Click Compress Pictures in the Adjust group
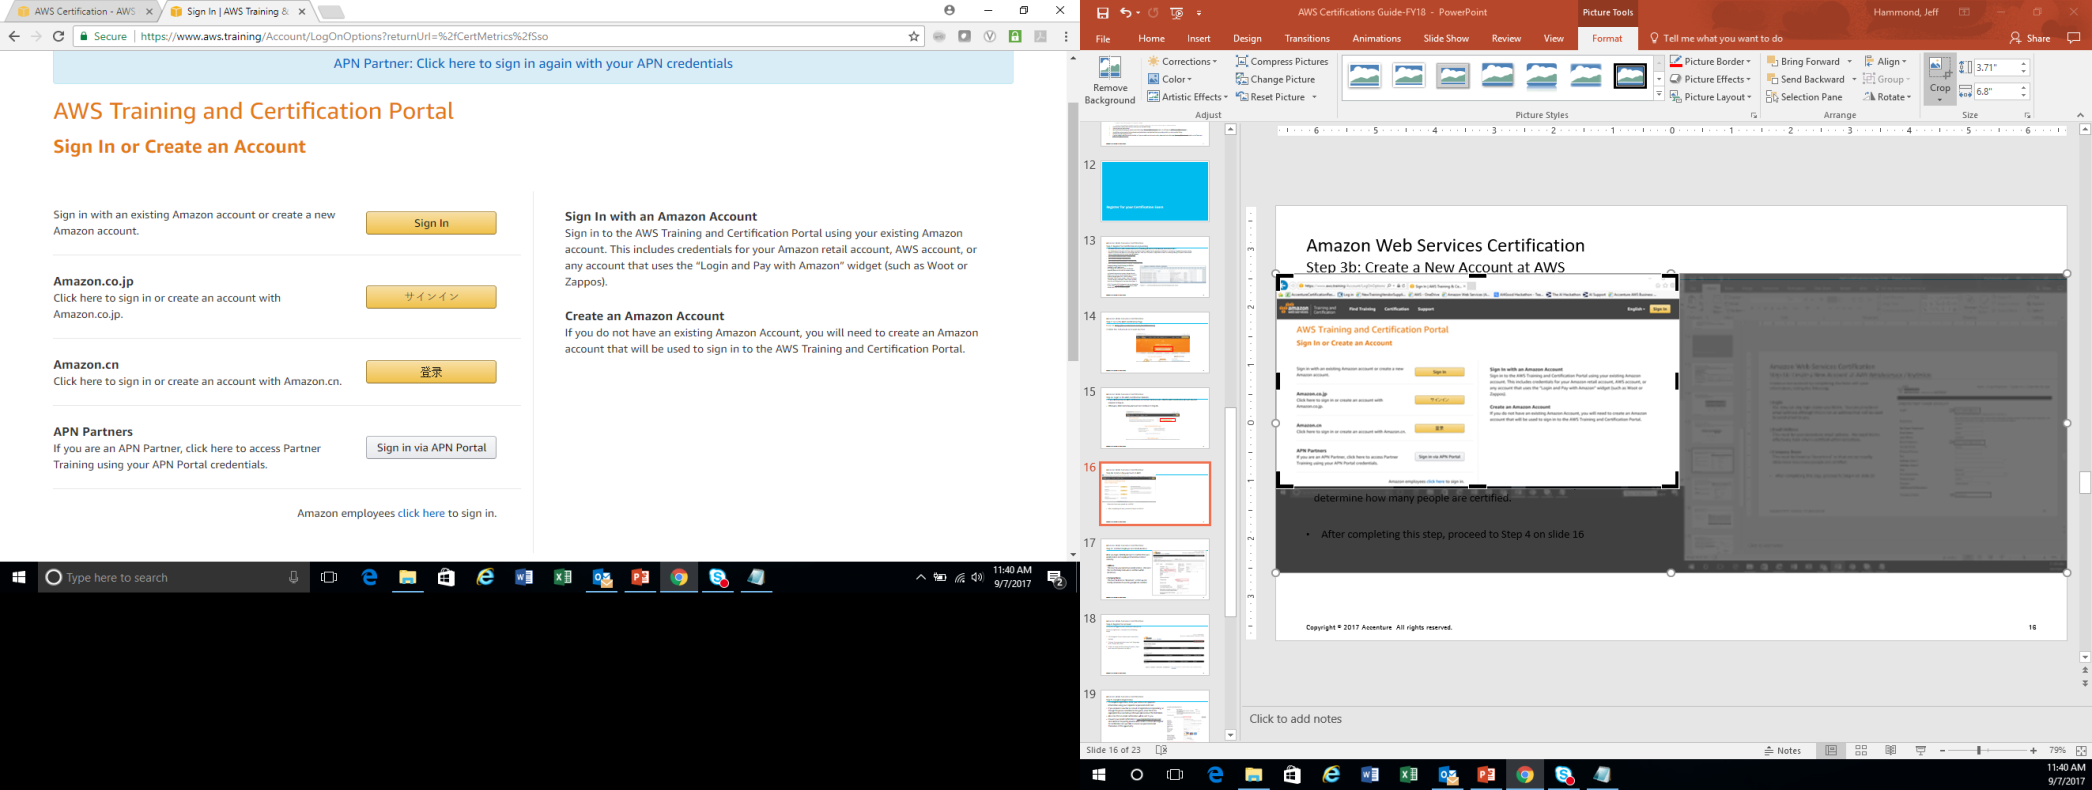Viewport: 2092px width, 790px height. [x=1282, y=61]
